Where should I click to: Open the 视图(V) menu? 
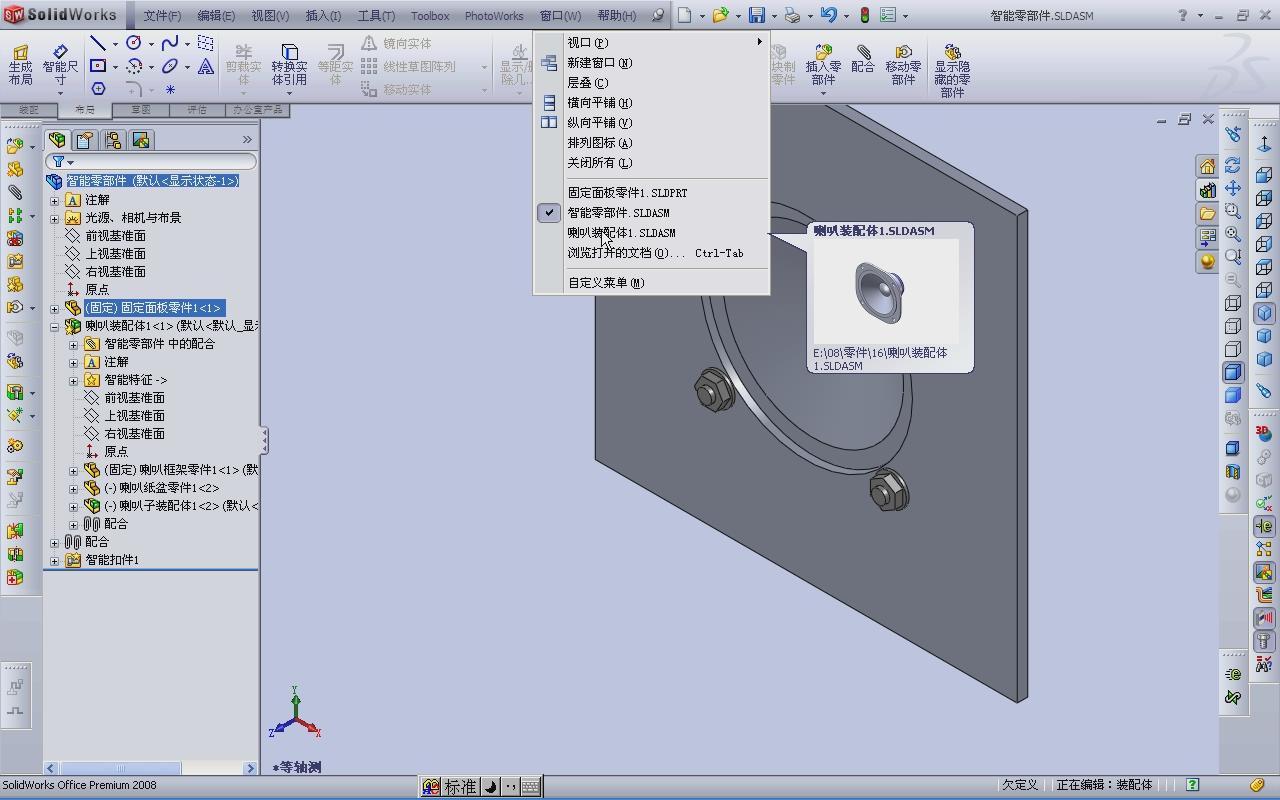270,16
